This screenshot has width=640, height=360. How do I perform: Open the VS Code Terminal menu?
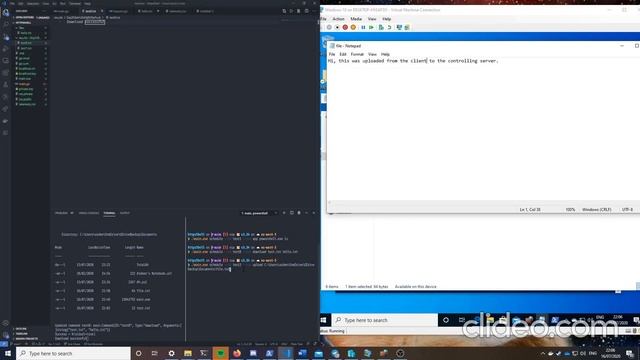point(75,3)
